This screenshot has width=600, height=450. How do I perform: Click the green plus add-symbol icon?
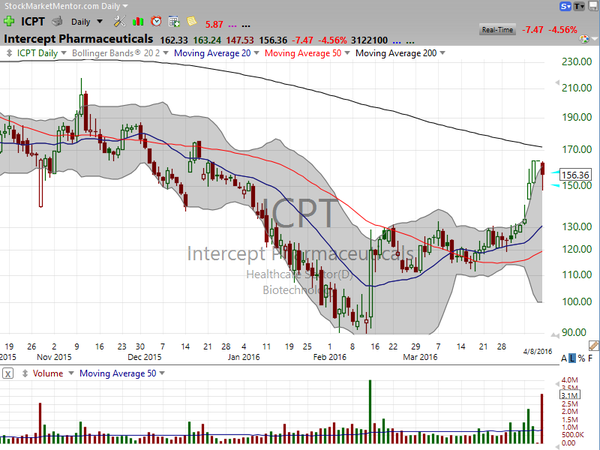coord(9,21)
